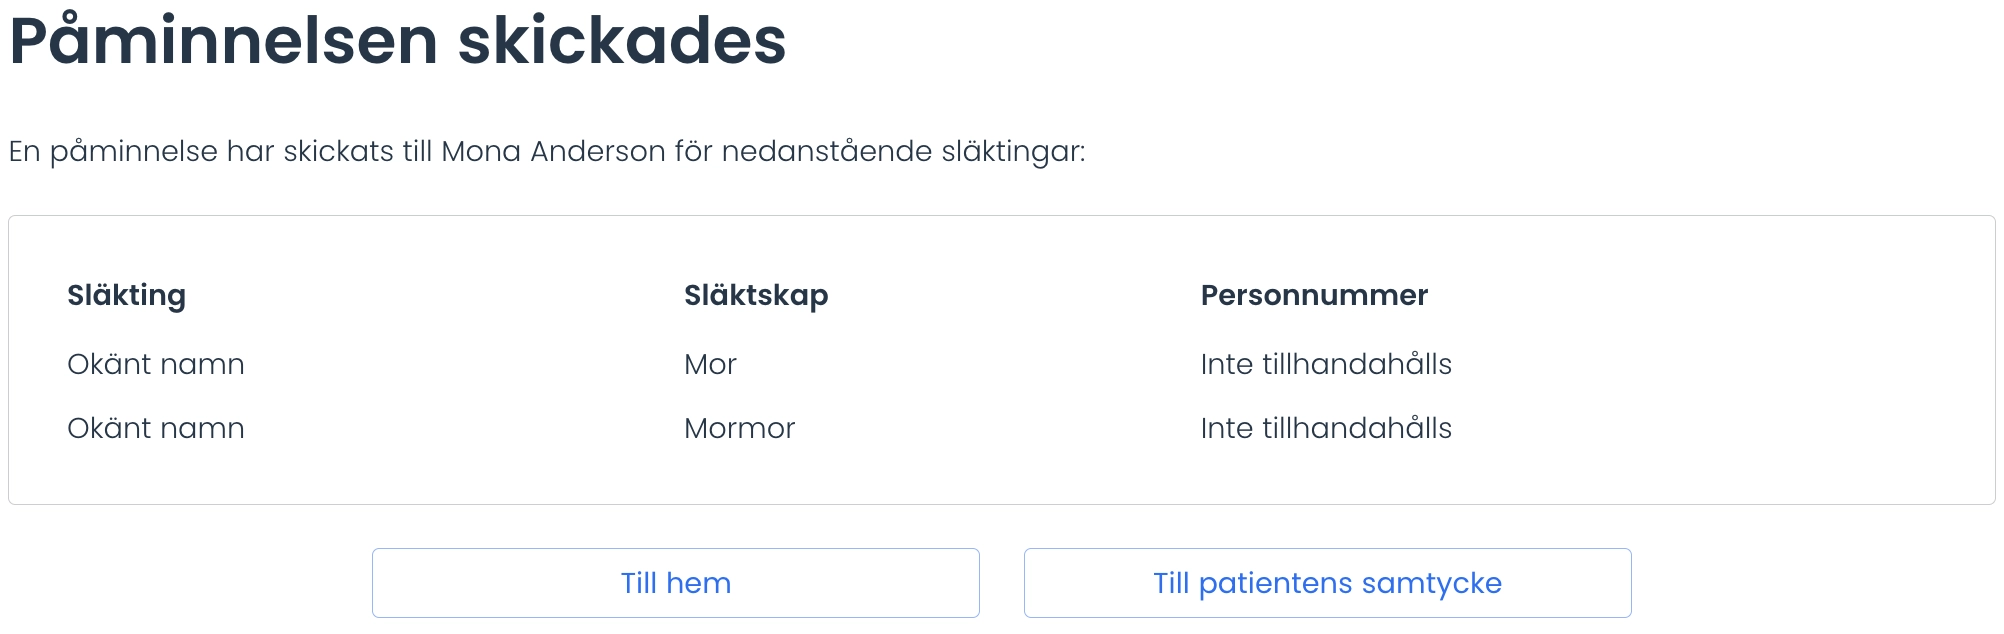Click the word Påminnelsen in the heading
This screenshot has width=2004, height=634.
pyautogui.click(x=223, y=40)
